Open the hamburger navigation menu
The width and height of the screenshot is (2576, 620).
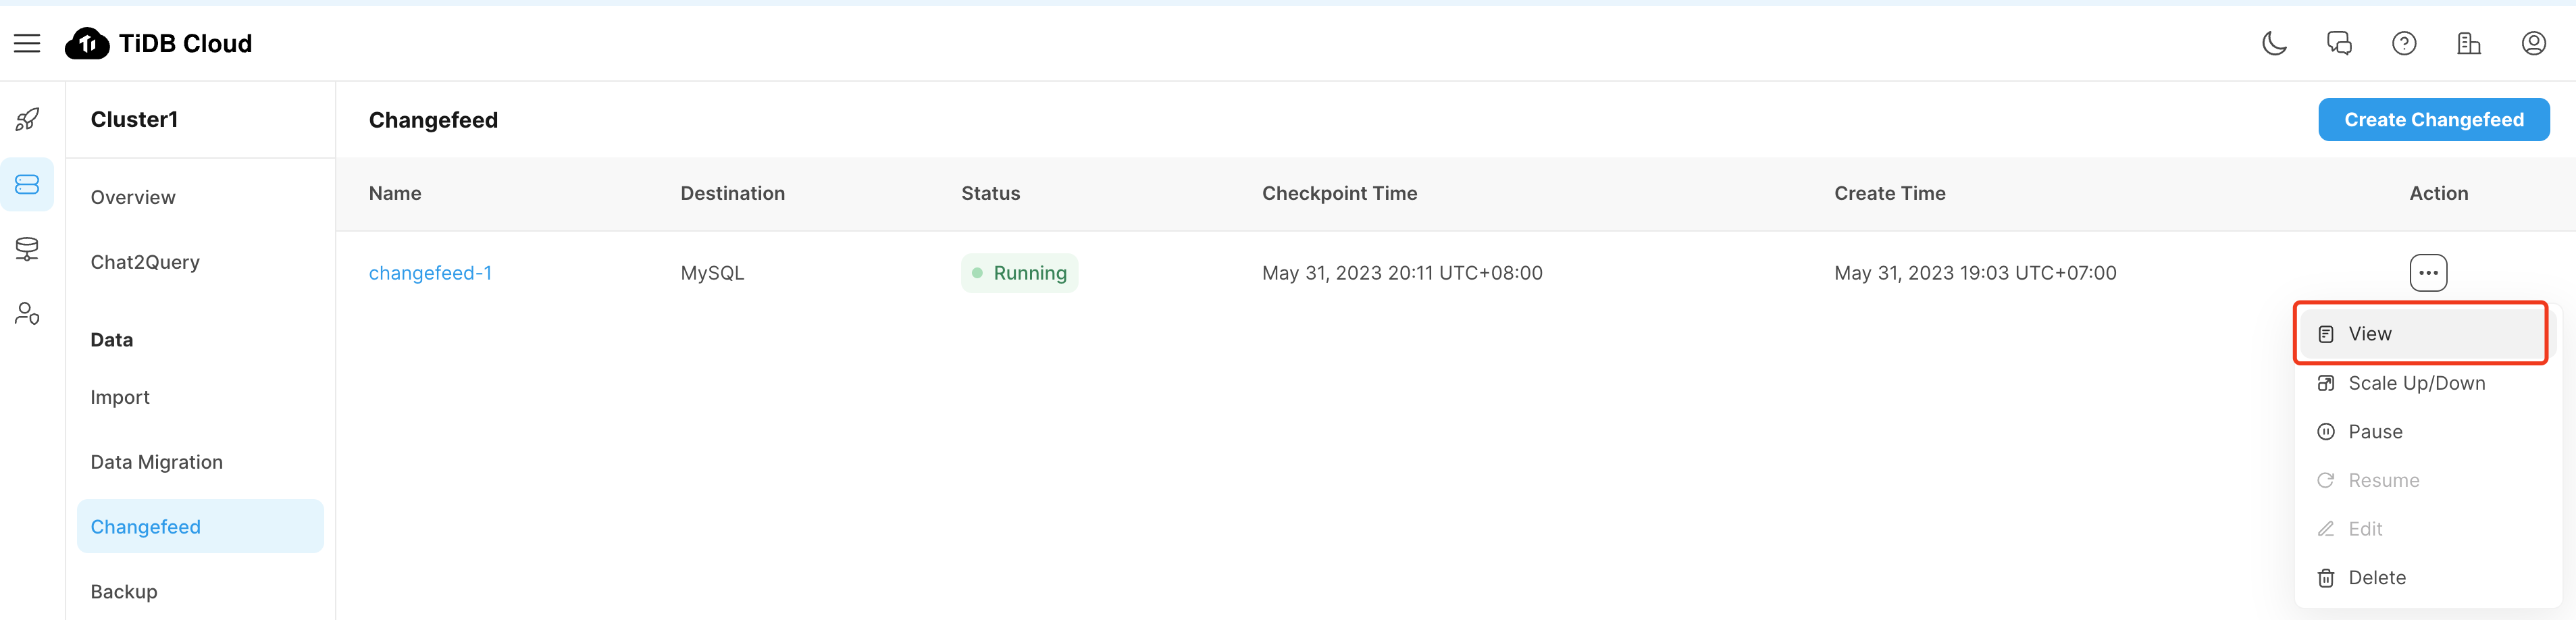point(27,43)
